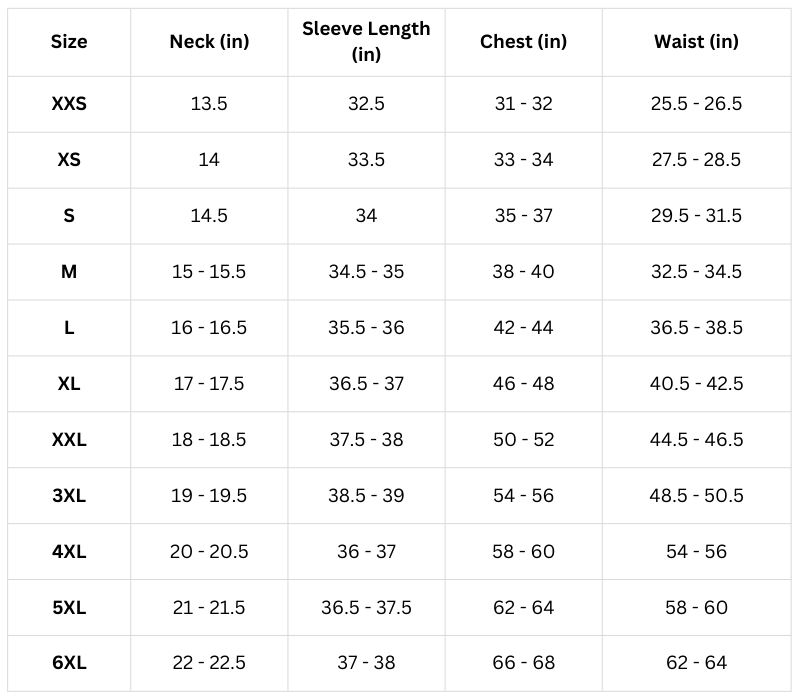Select the M size row label
Screen dimensions: 800x700
click(x=69, y=272)
